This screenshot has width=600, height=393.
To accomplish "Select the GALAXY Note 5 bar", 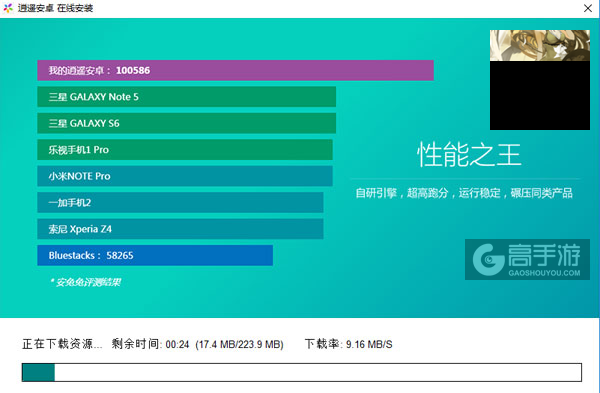I will click(186, 97).
